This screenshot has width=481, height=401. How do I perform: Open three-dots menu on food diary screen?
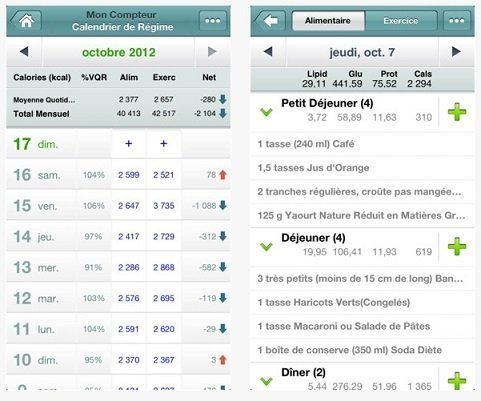point(456,21)
